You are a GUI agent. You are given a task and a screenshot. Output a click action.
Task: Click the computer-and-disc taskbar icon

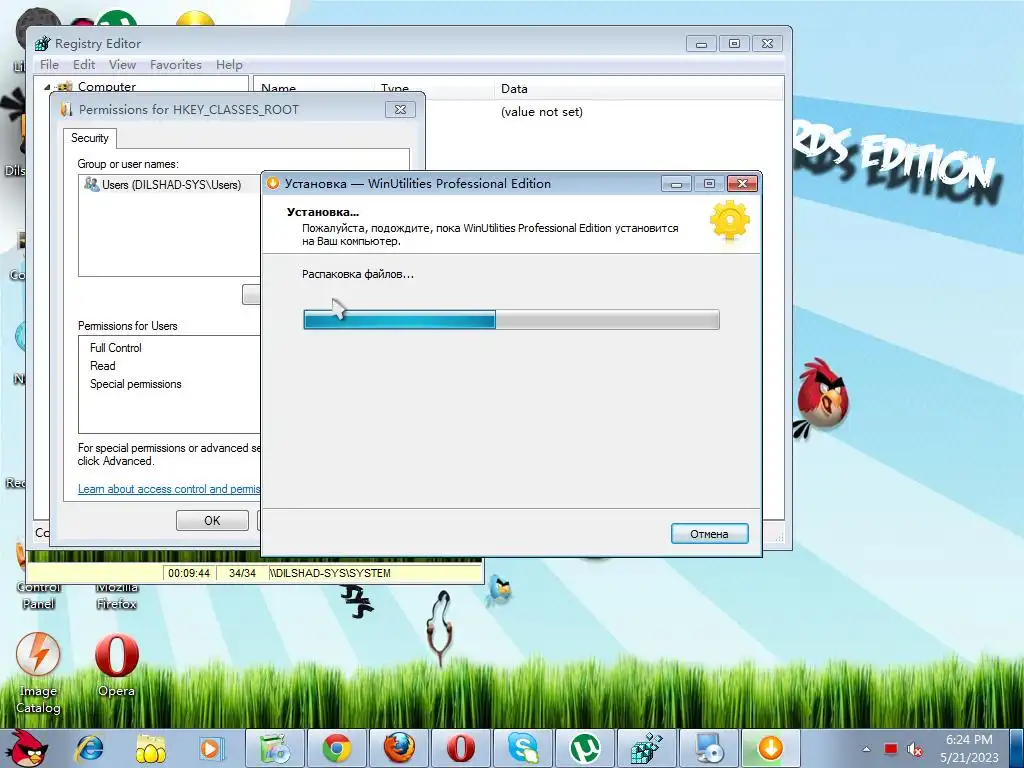[709, 748]
